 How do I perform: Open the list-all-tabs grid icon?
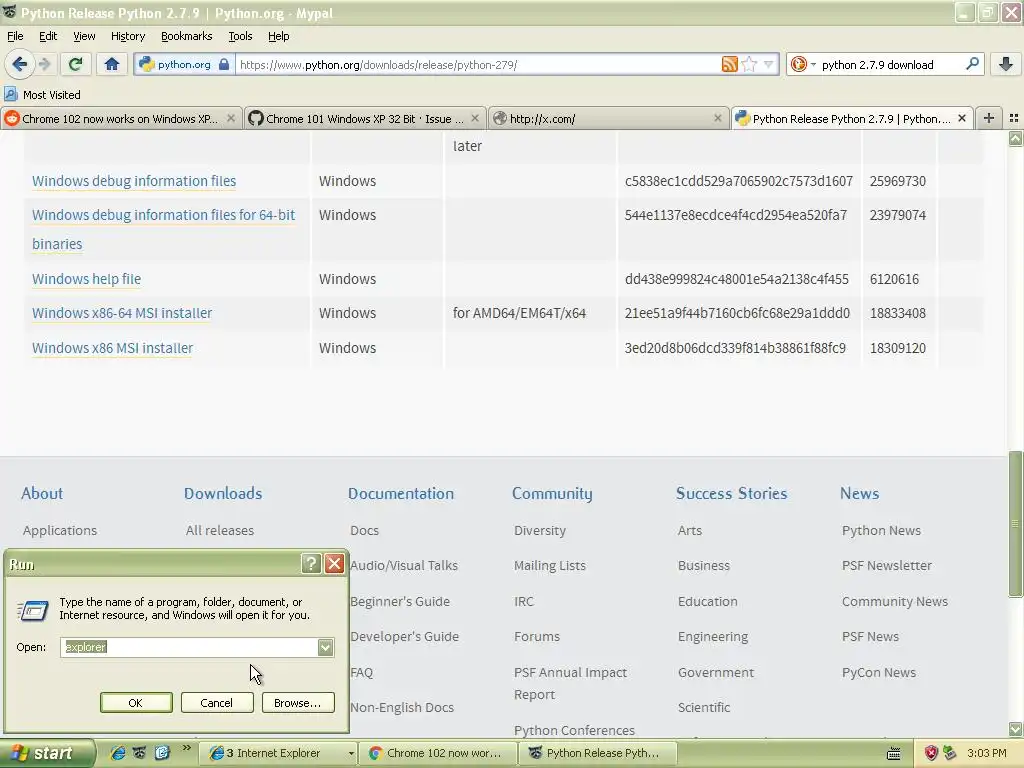[x=1014, y=118]
